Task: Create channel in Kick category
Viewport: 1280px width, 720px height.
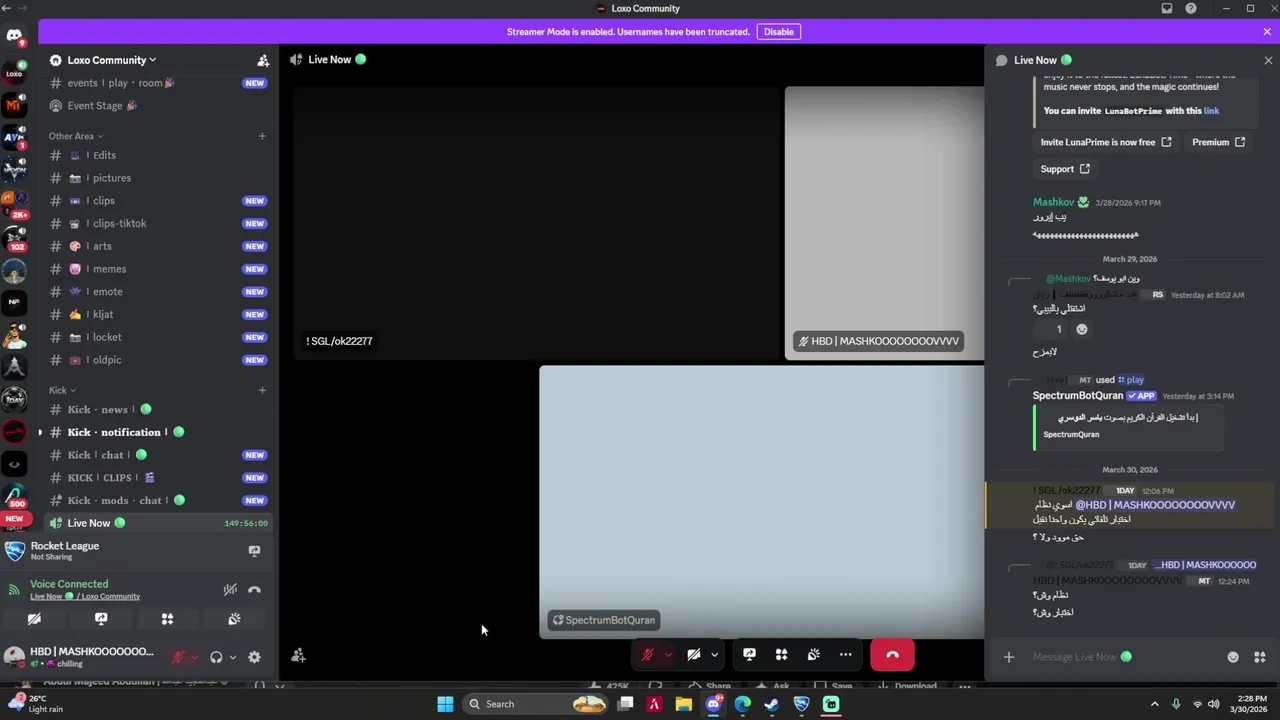Action: point(263,390)
